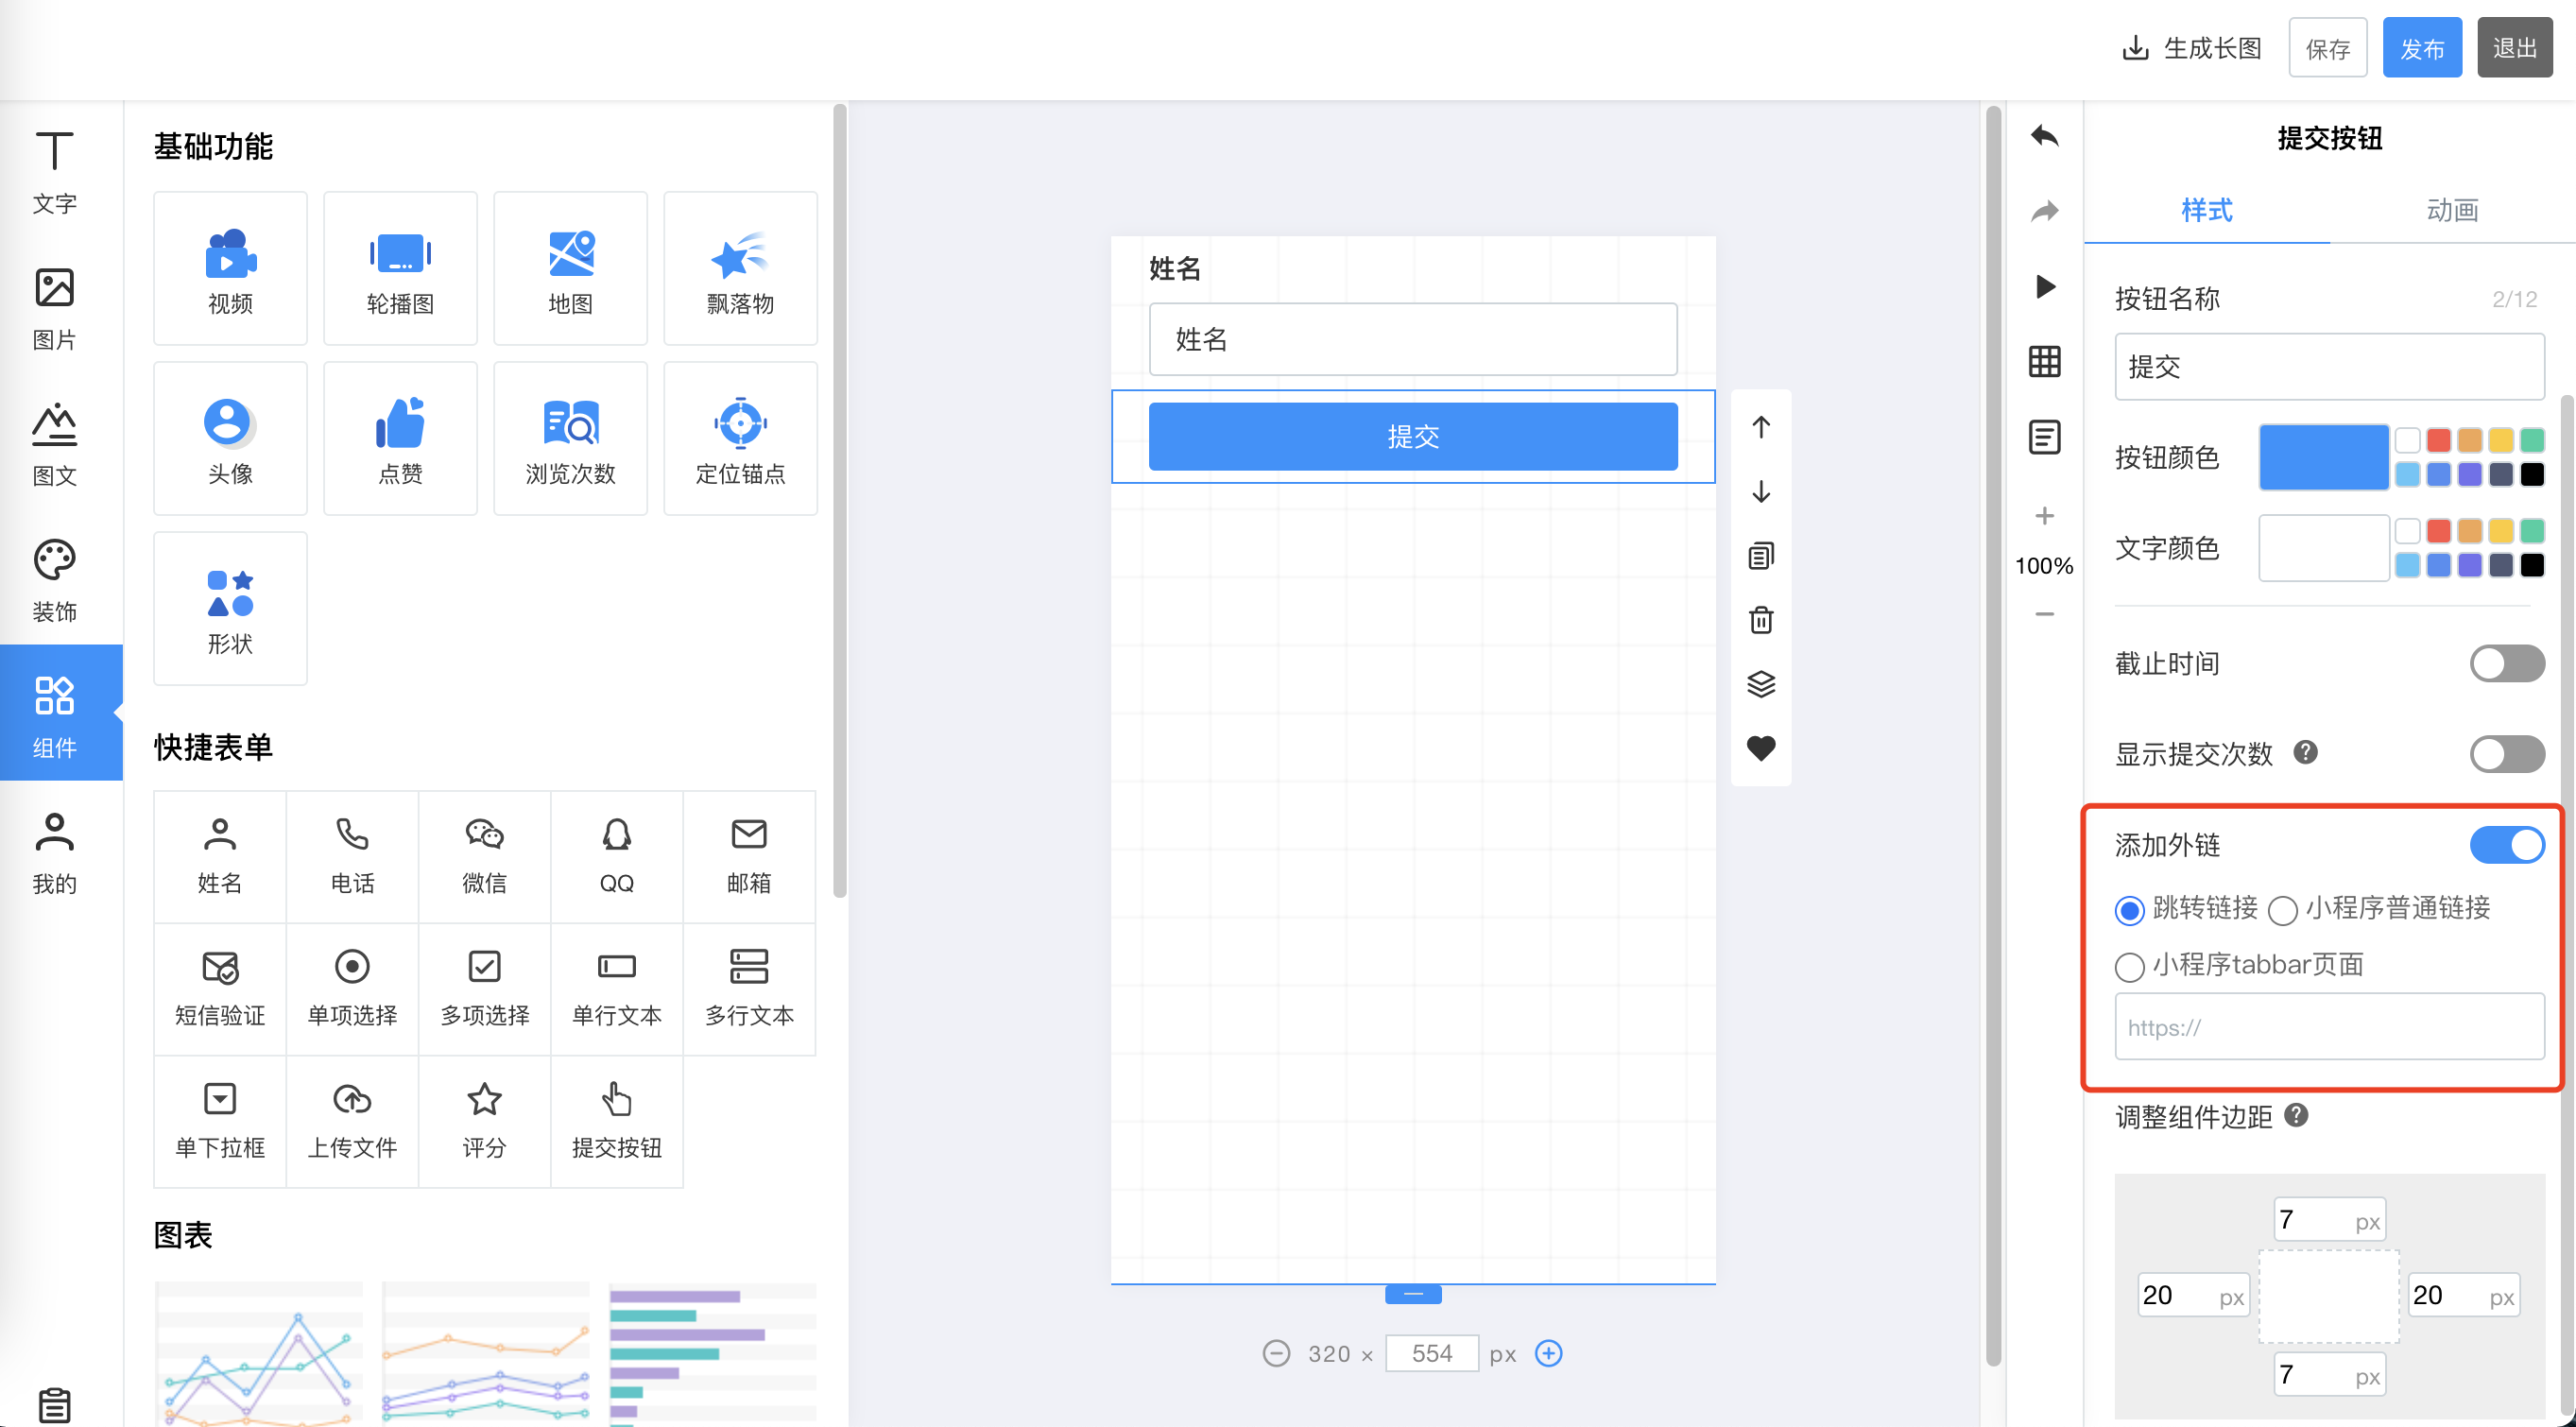This screenshot has height=1427, width=2576.
Task: Switch to the 样式 style tab
Action: [2206, 211]
